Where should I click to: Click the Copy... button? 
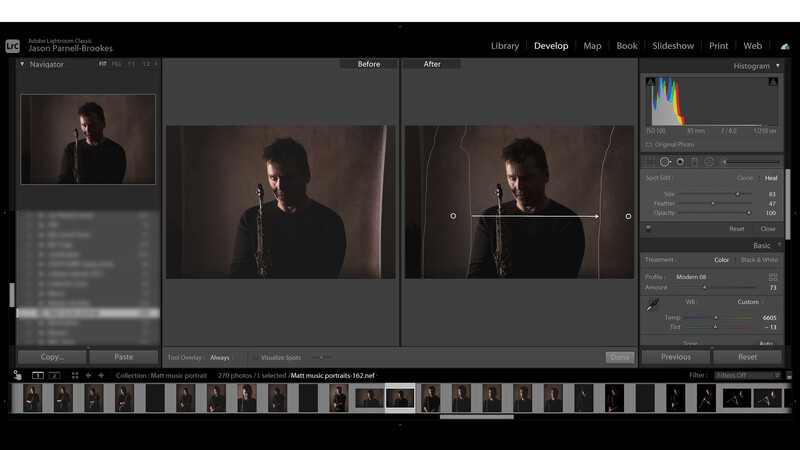pos(52,357)
